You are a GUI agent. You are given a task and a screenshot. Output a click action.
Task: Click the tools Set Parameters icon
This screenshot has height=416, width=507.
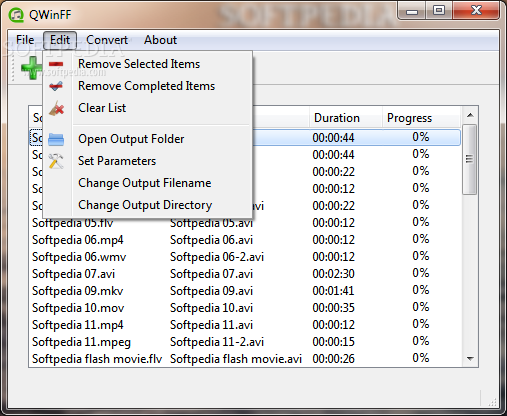click(56, 161)
